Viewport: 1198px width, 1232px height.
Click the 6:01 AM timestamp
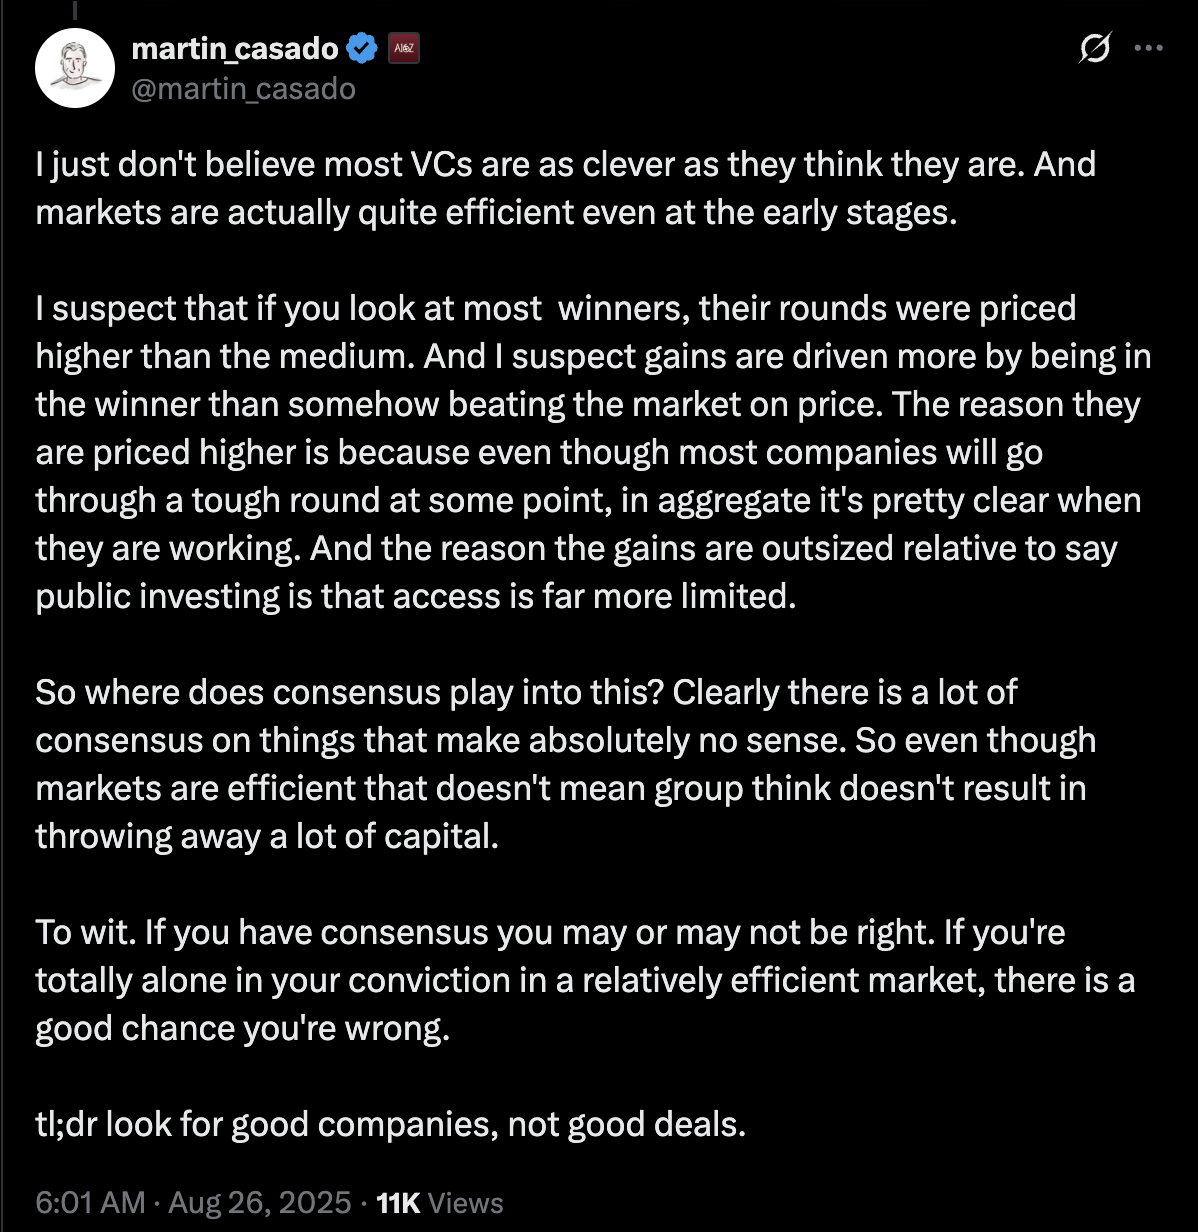point(91,1202)
